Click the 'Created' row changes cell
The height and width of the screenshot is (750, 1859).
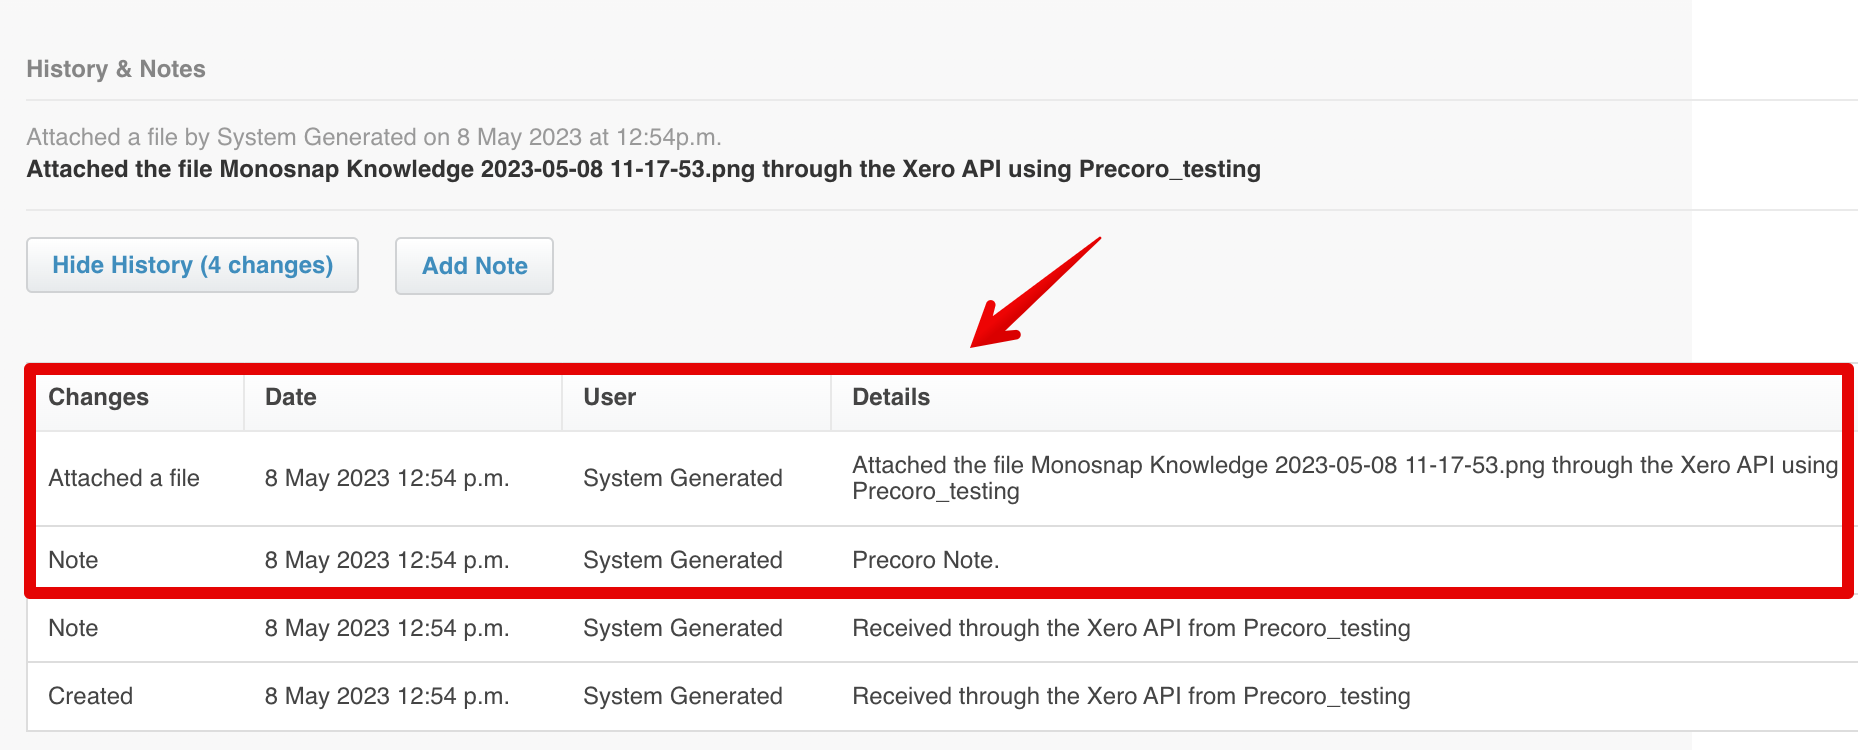pos(90,696)
